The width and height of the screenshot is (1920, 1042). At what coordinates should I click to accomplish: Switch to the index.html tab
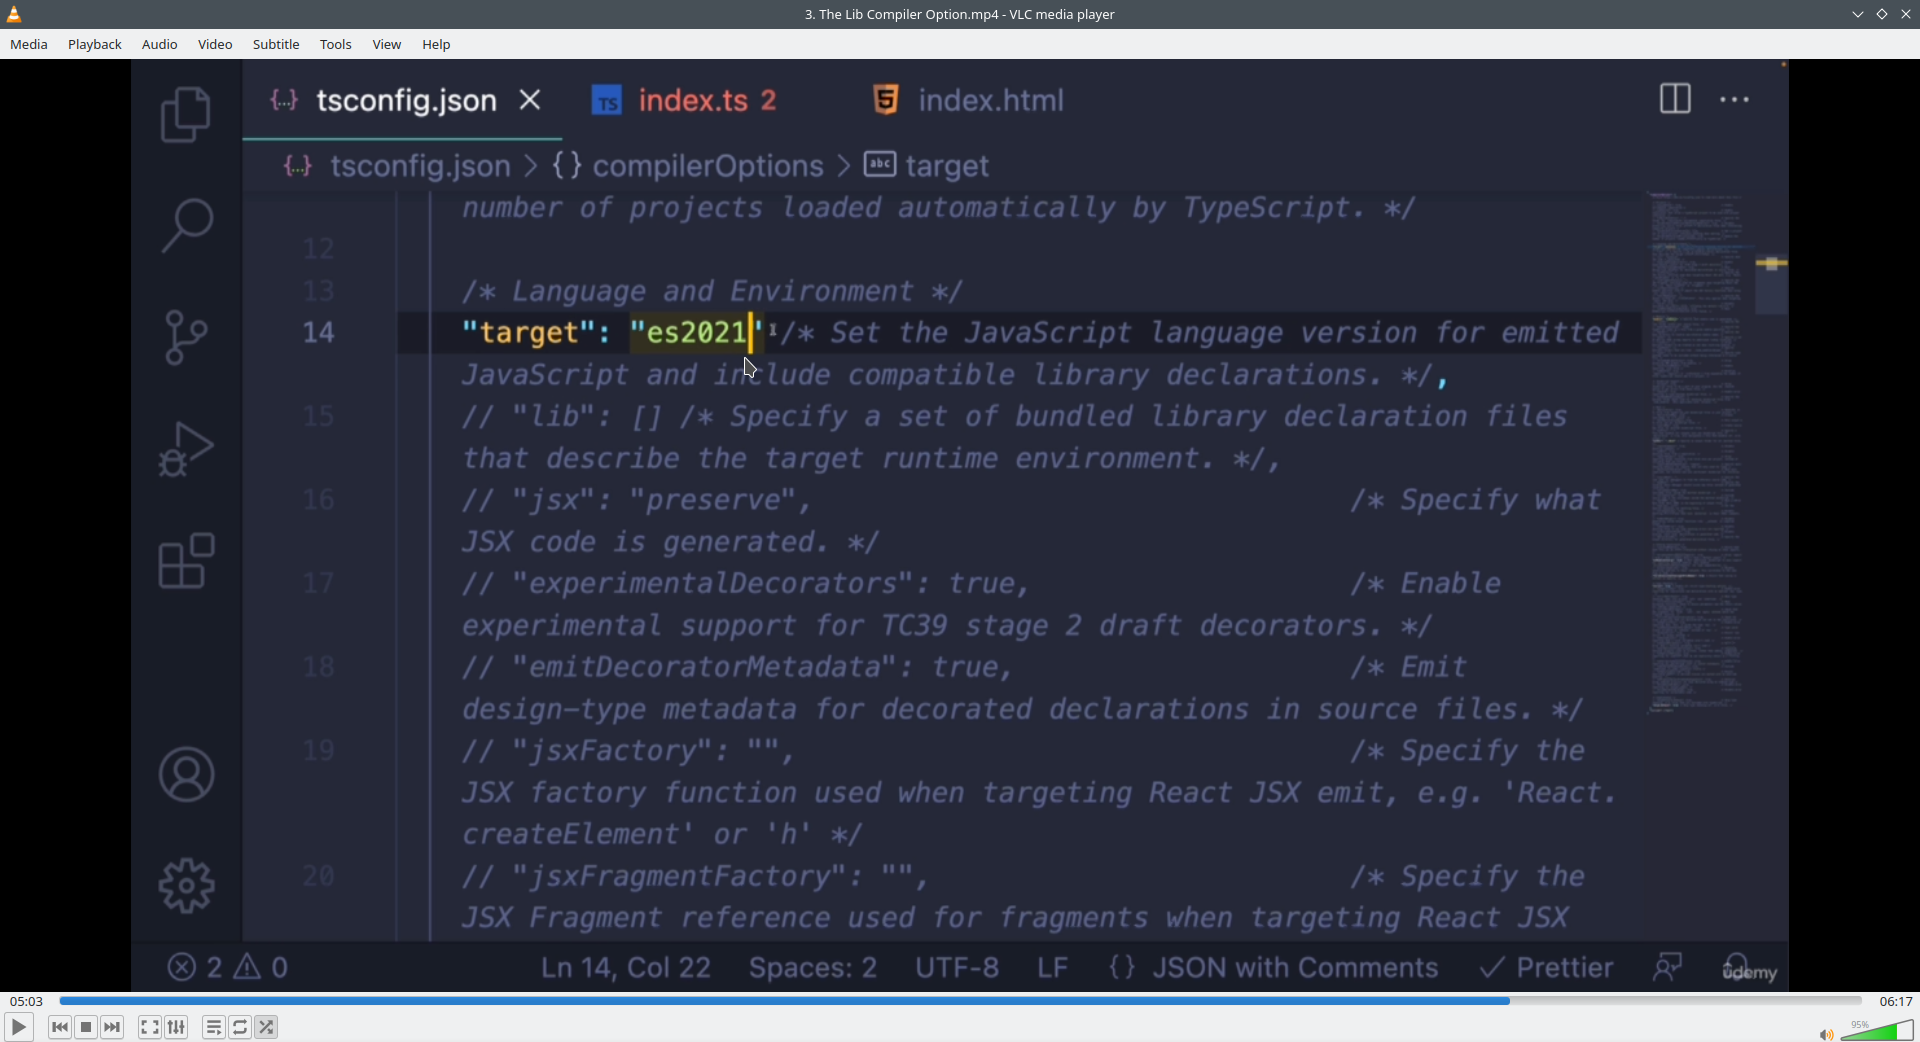point(968,100)
